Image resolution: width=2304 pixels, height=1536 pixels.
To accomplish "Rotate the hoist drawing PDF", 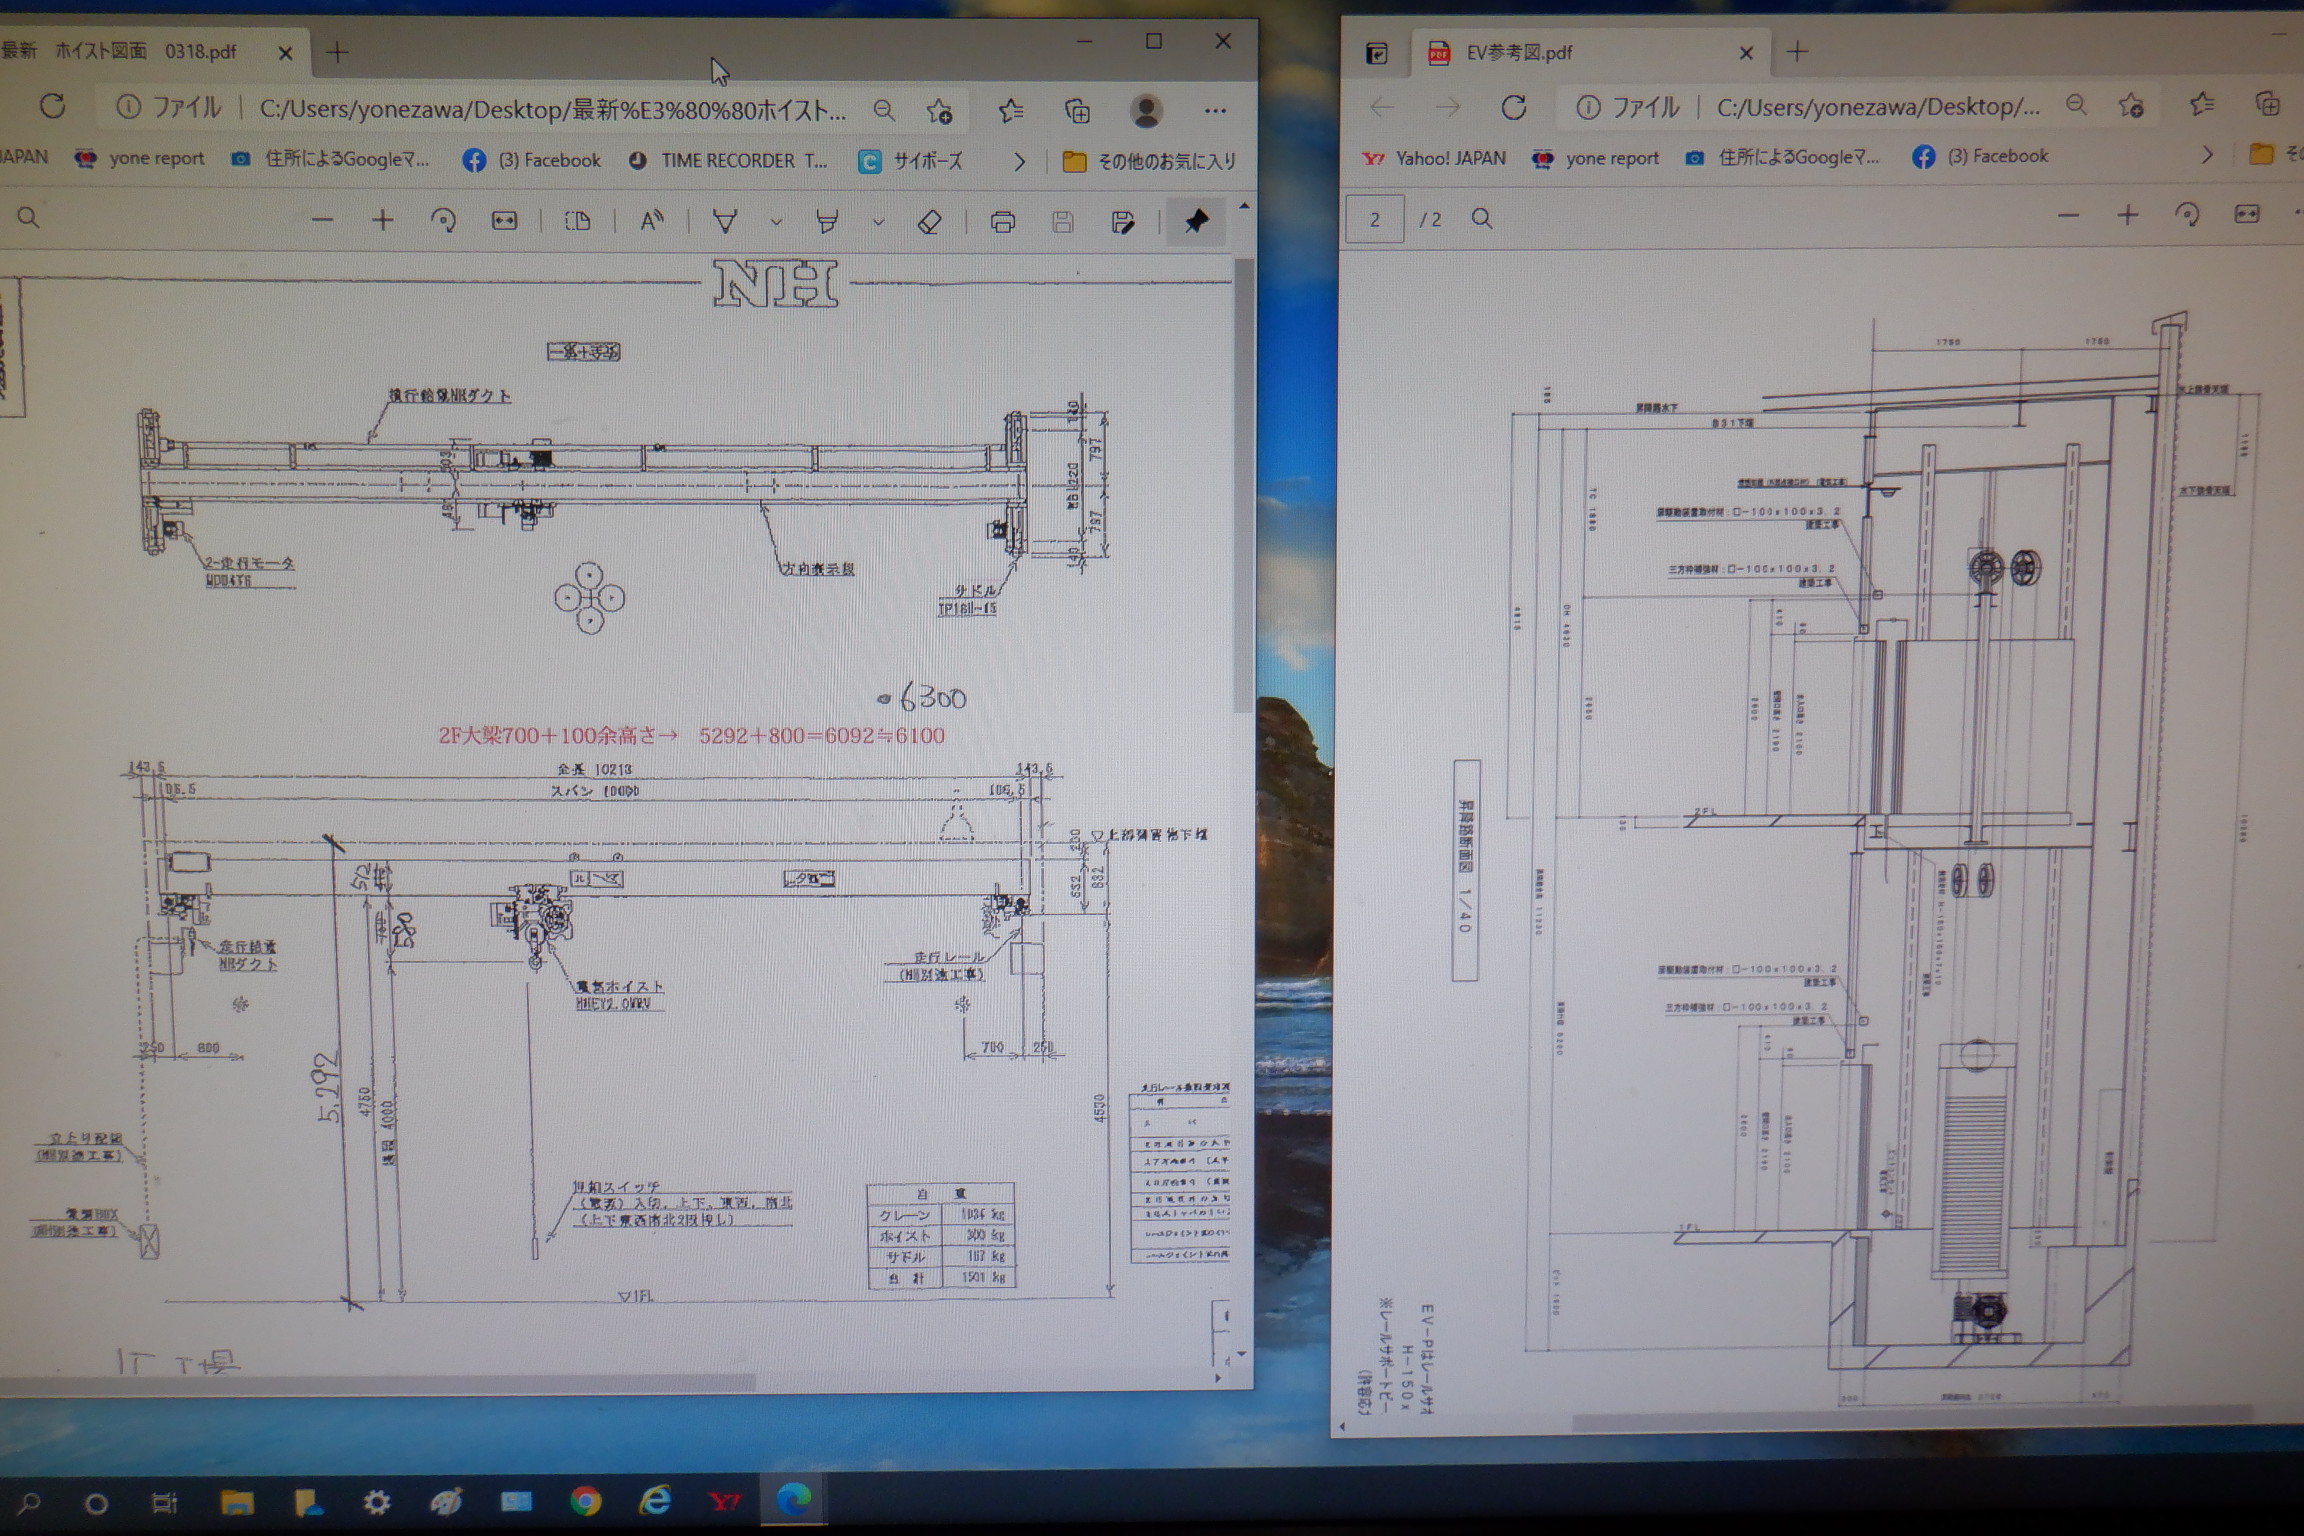I will (443, 220).
